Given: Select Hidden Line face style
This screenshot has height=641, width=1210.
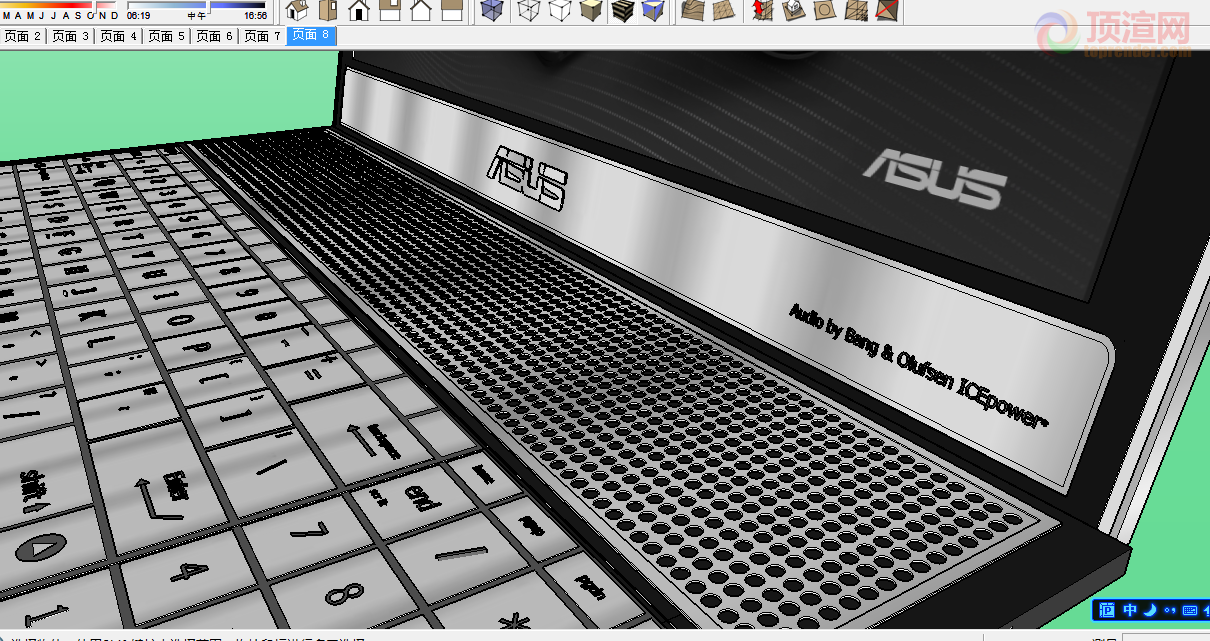Looking at the screenshot, I should point(559,11).
